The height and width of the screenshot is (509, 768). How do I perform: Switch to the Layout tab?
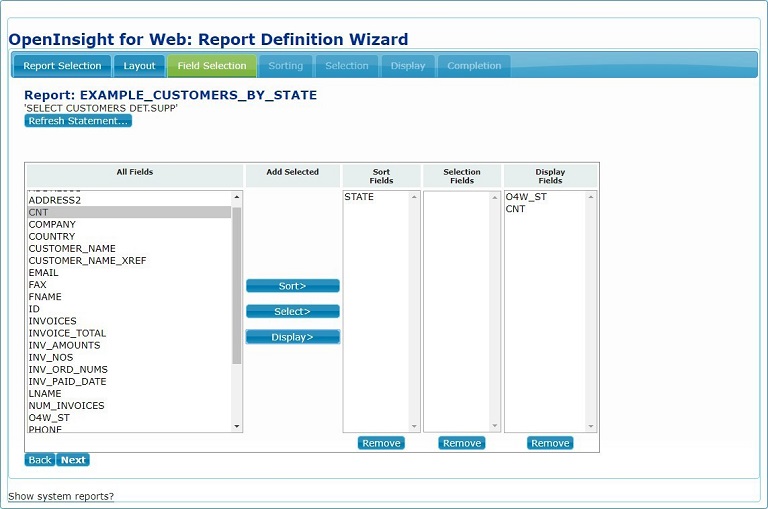click(139, 66)
